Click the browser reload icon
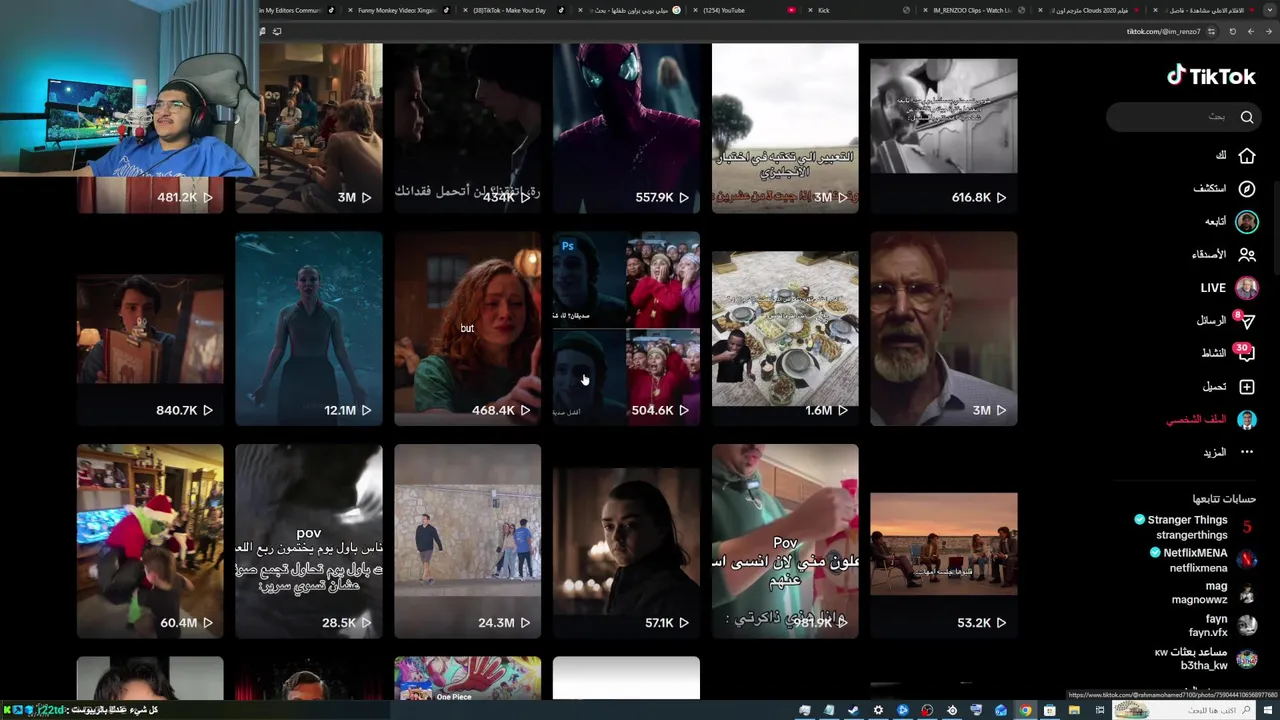 [x=1232, y=31]
